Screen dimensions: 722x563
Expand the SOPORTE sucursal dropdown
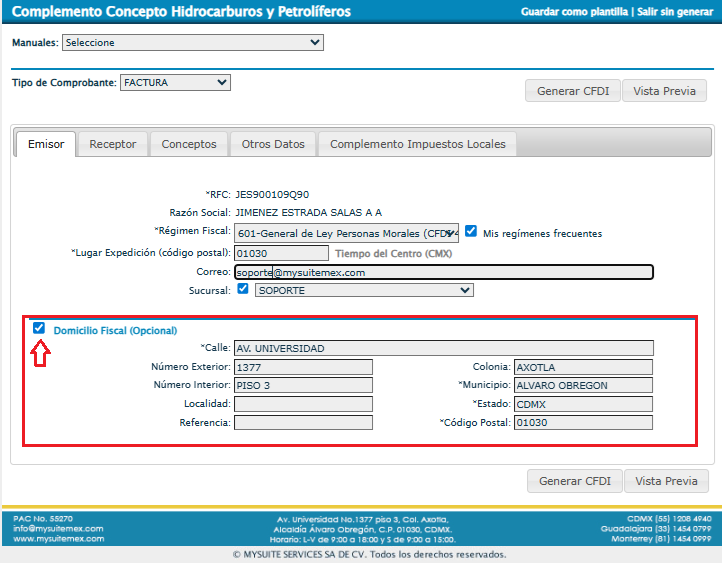(364, 290)
